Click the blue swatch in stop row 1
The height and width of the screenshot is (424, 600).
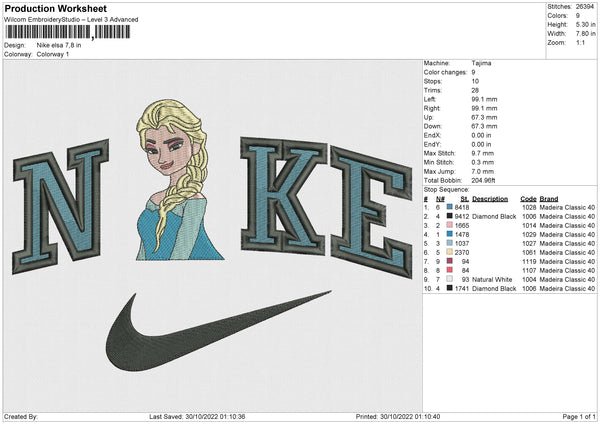point(450,207)
